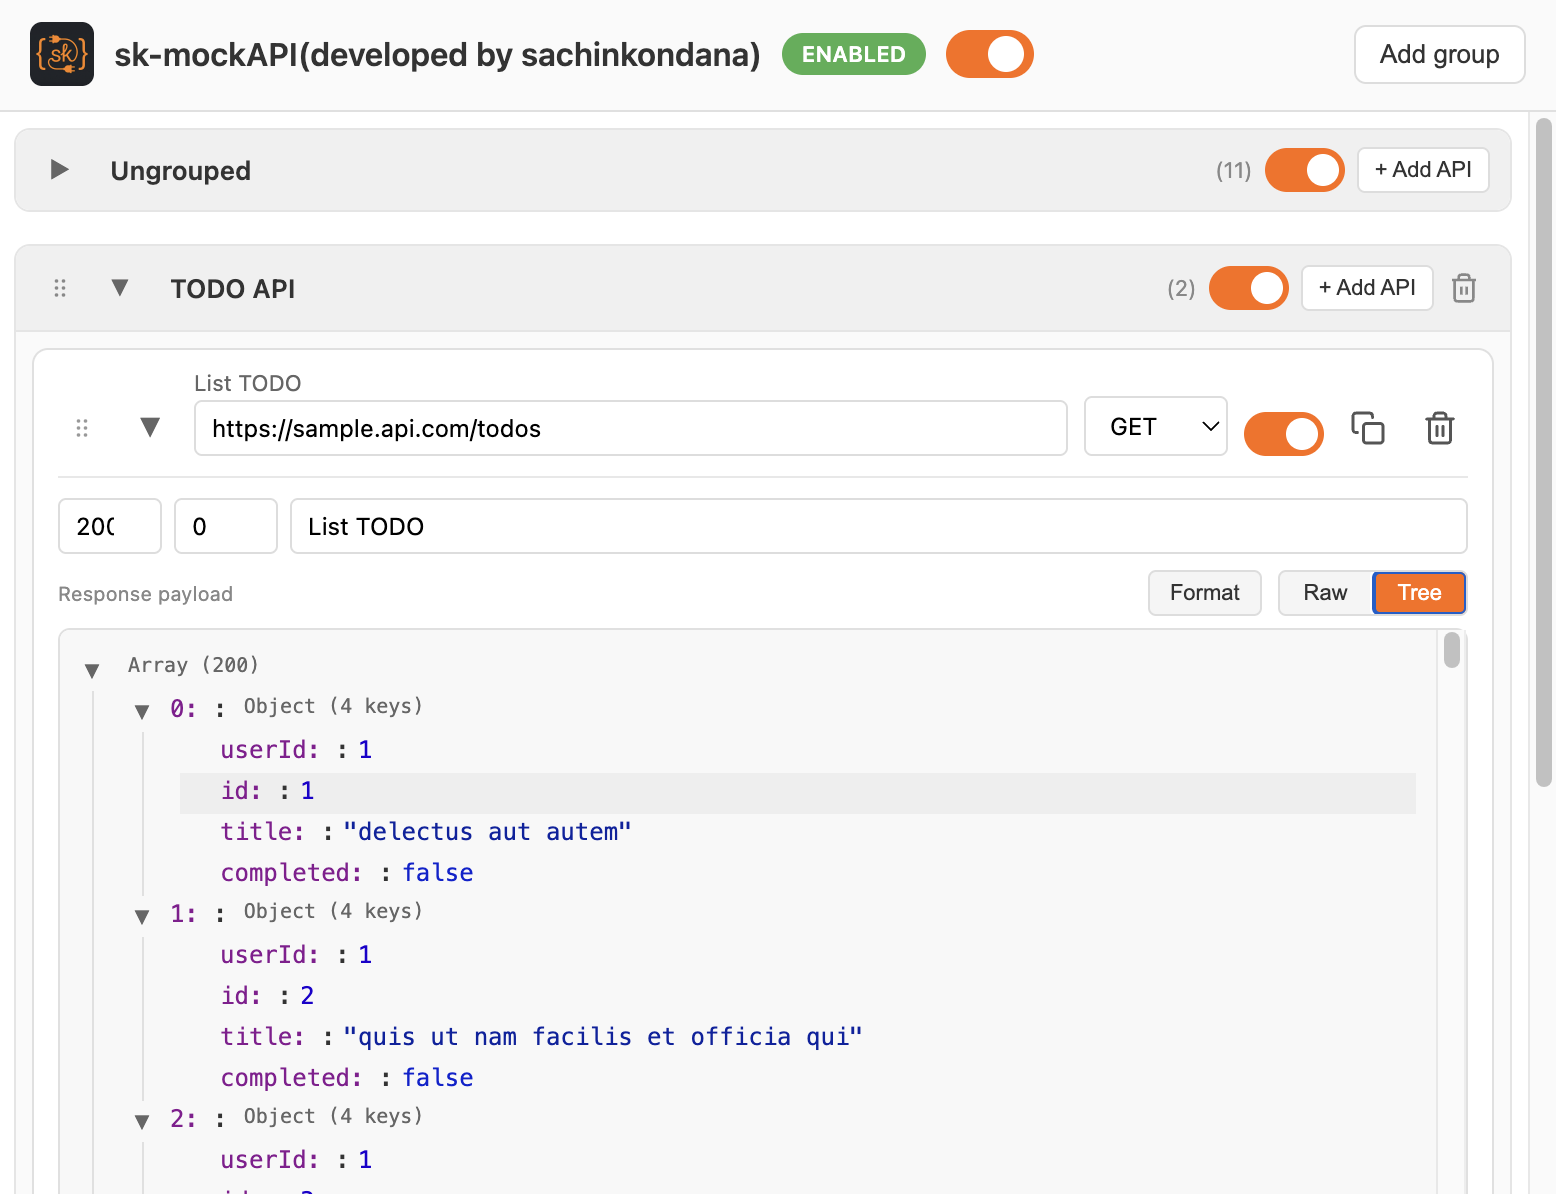Collapse the TODO API group
Screen dimensions: 1556x1194
120,288
